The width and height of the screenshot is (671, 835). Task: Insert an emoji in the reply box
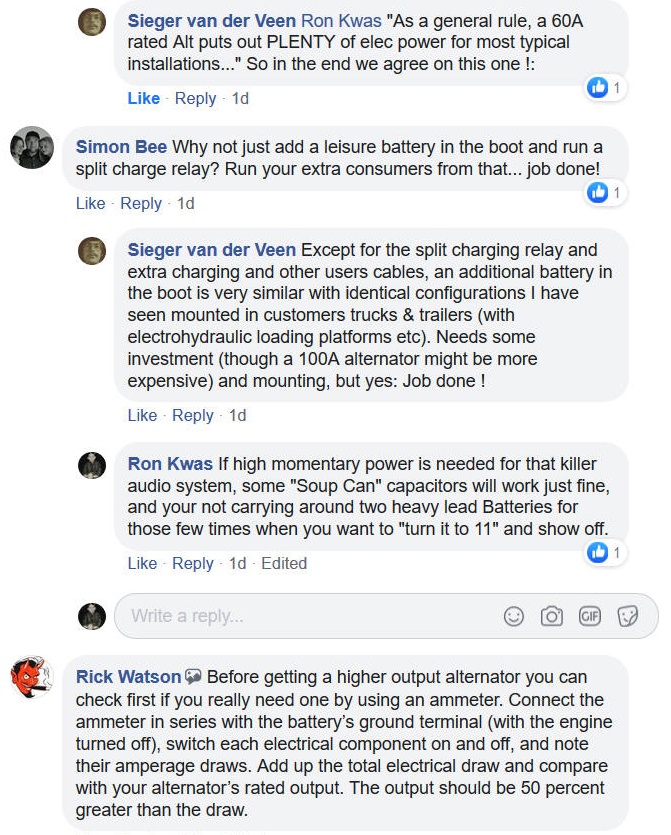[x=514, y=616]
